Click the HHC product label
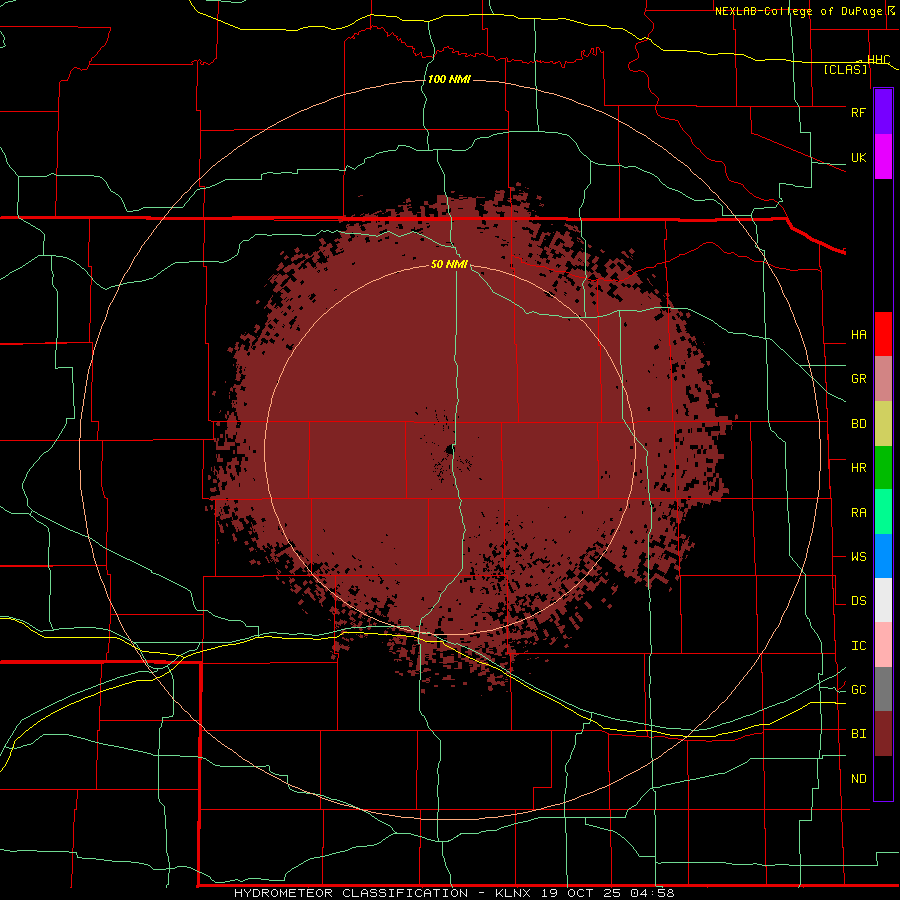 878,60
